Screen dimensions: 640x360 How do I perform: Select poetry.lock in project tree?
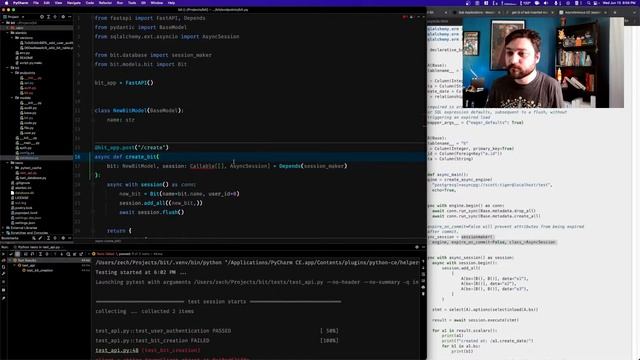click(23, 208)
